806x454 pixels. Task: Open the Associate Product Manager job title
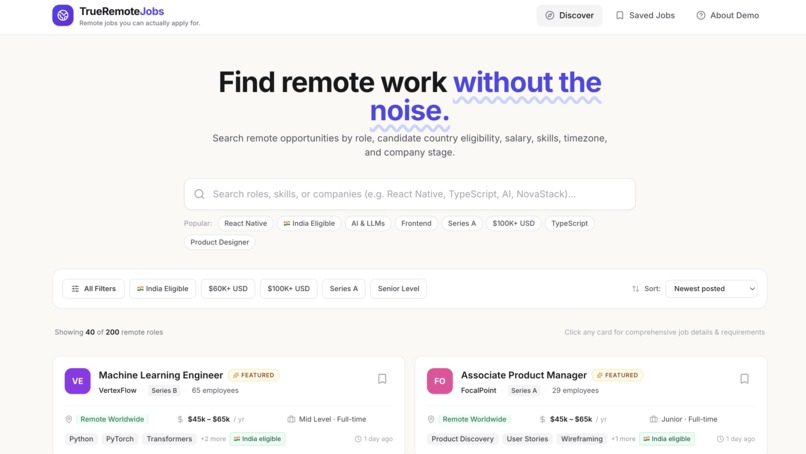pos(524,375)
